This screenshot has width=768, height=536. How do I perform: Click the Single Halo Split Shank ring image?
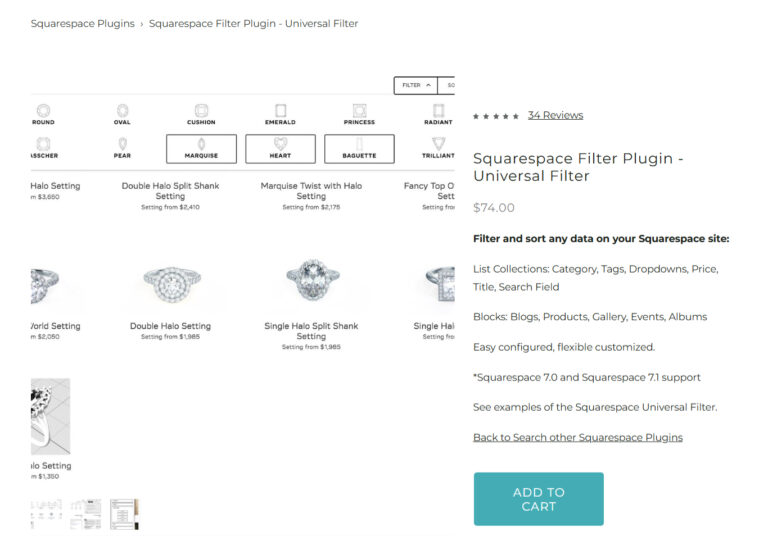pyautogui.click(x=311, y=281)
